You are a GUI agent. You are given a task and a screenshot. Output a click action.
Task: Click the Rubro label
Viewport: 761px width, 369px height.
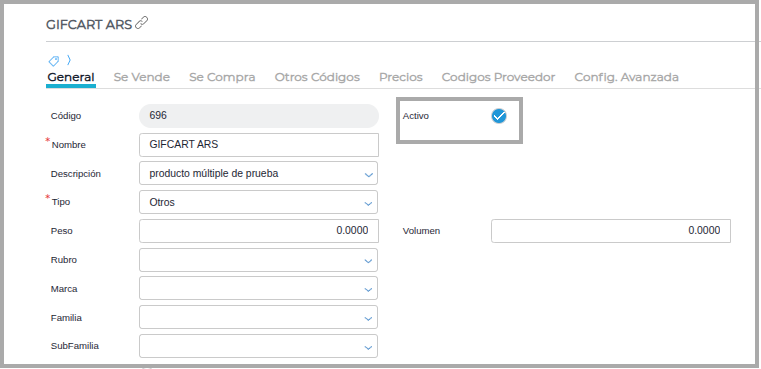coord(64,260)
